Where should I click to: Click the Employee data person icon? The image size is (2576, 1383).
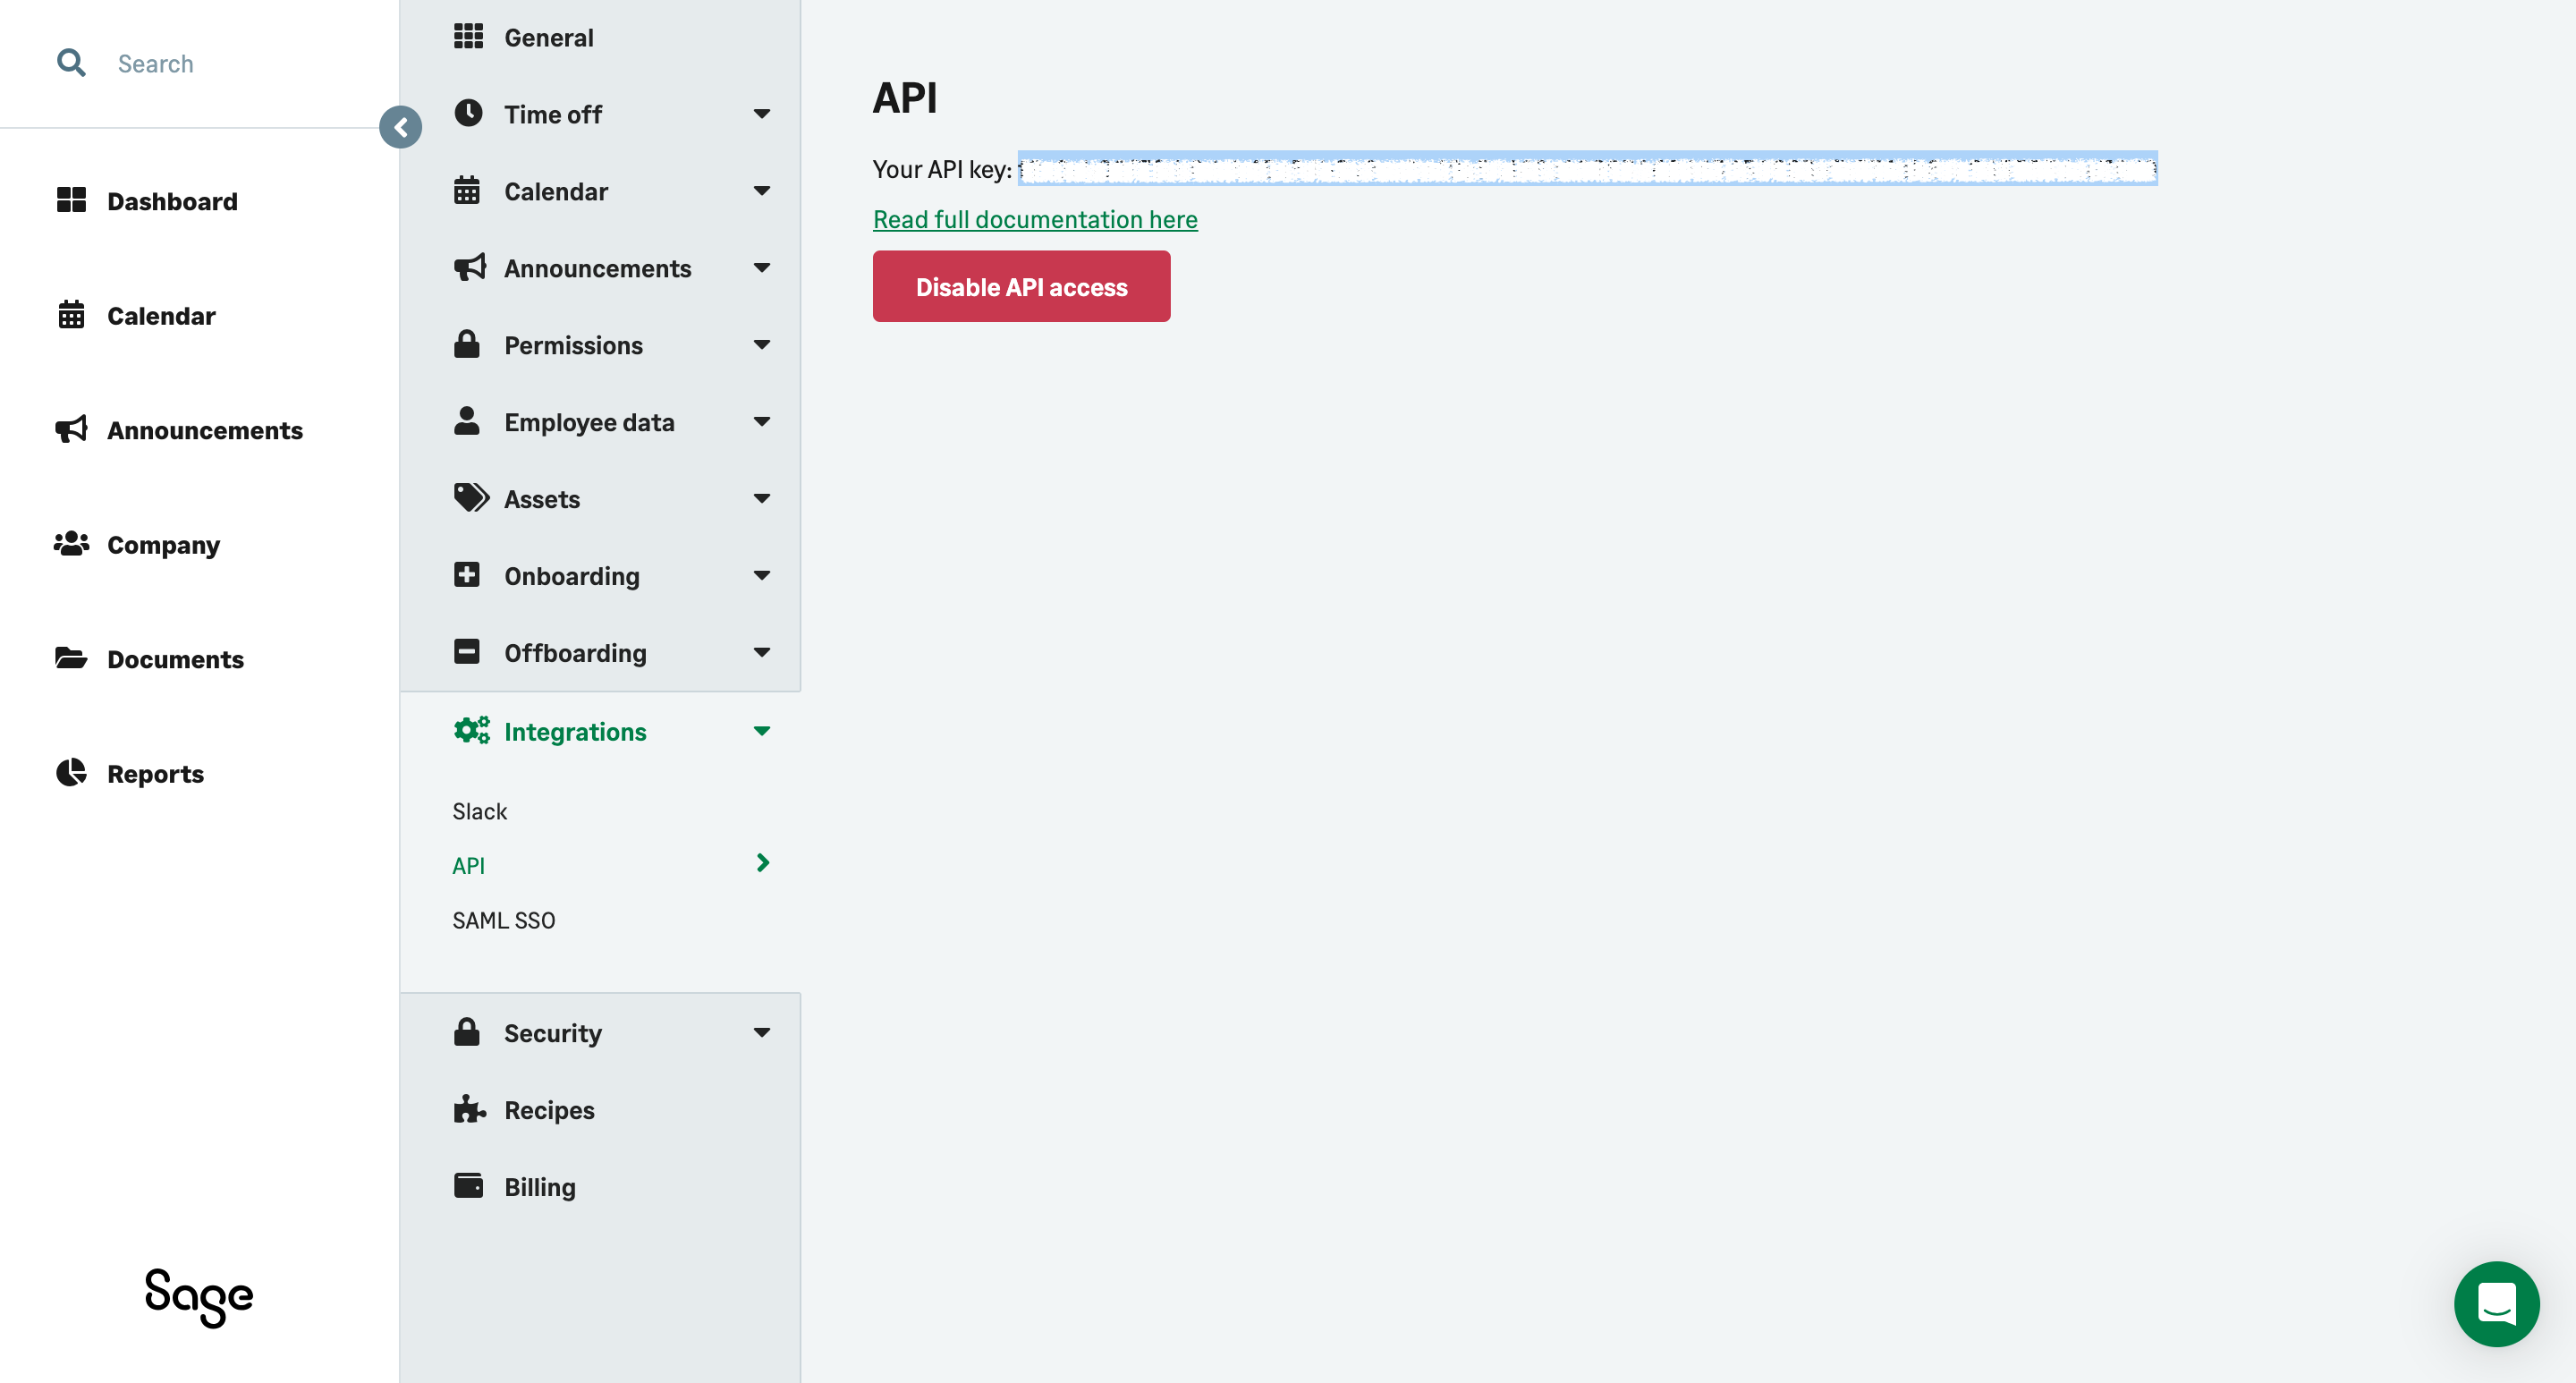[469, 421]
